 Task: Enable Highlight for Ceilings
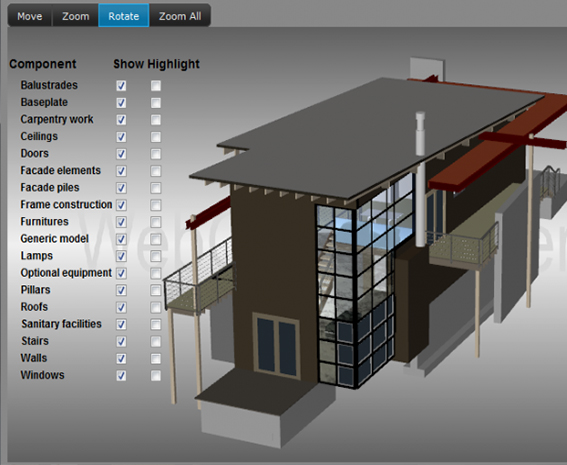click(156, 137)
